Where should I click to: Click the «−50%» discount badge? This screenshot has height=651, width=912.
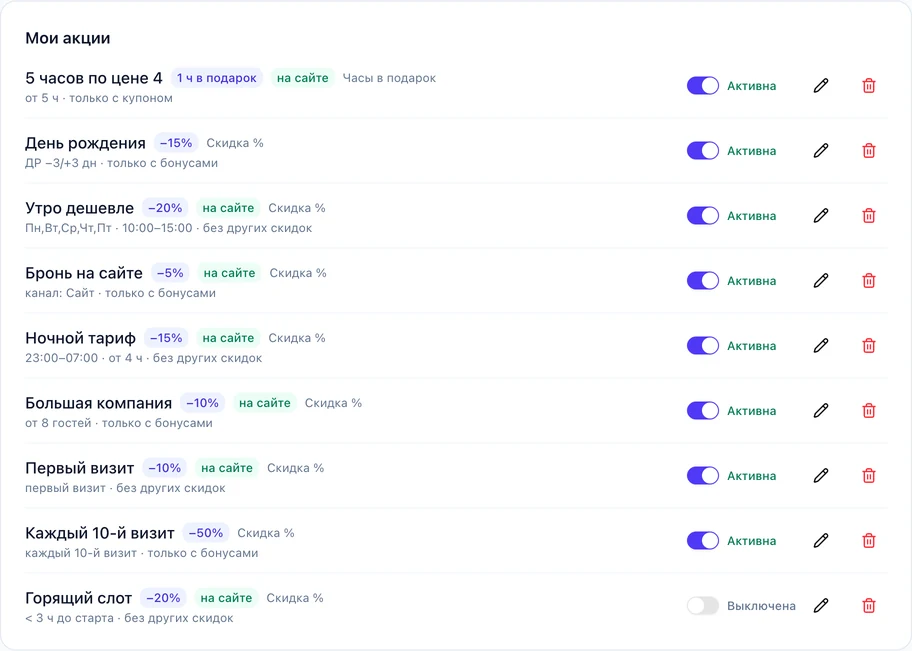206,533
